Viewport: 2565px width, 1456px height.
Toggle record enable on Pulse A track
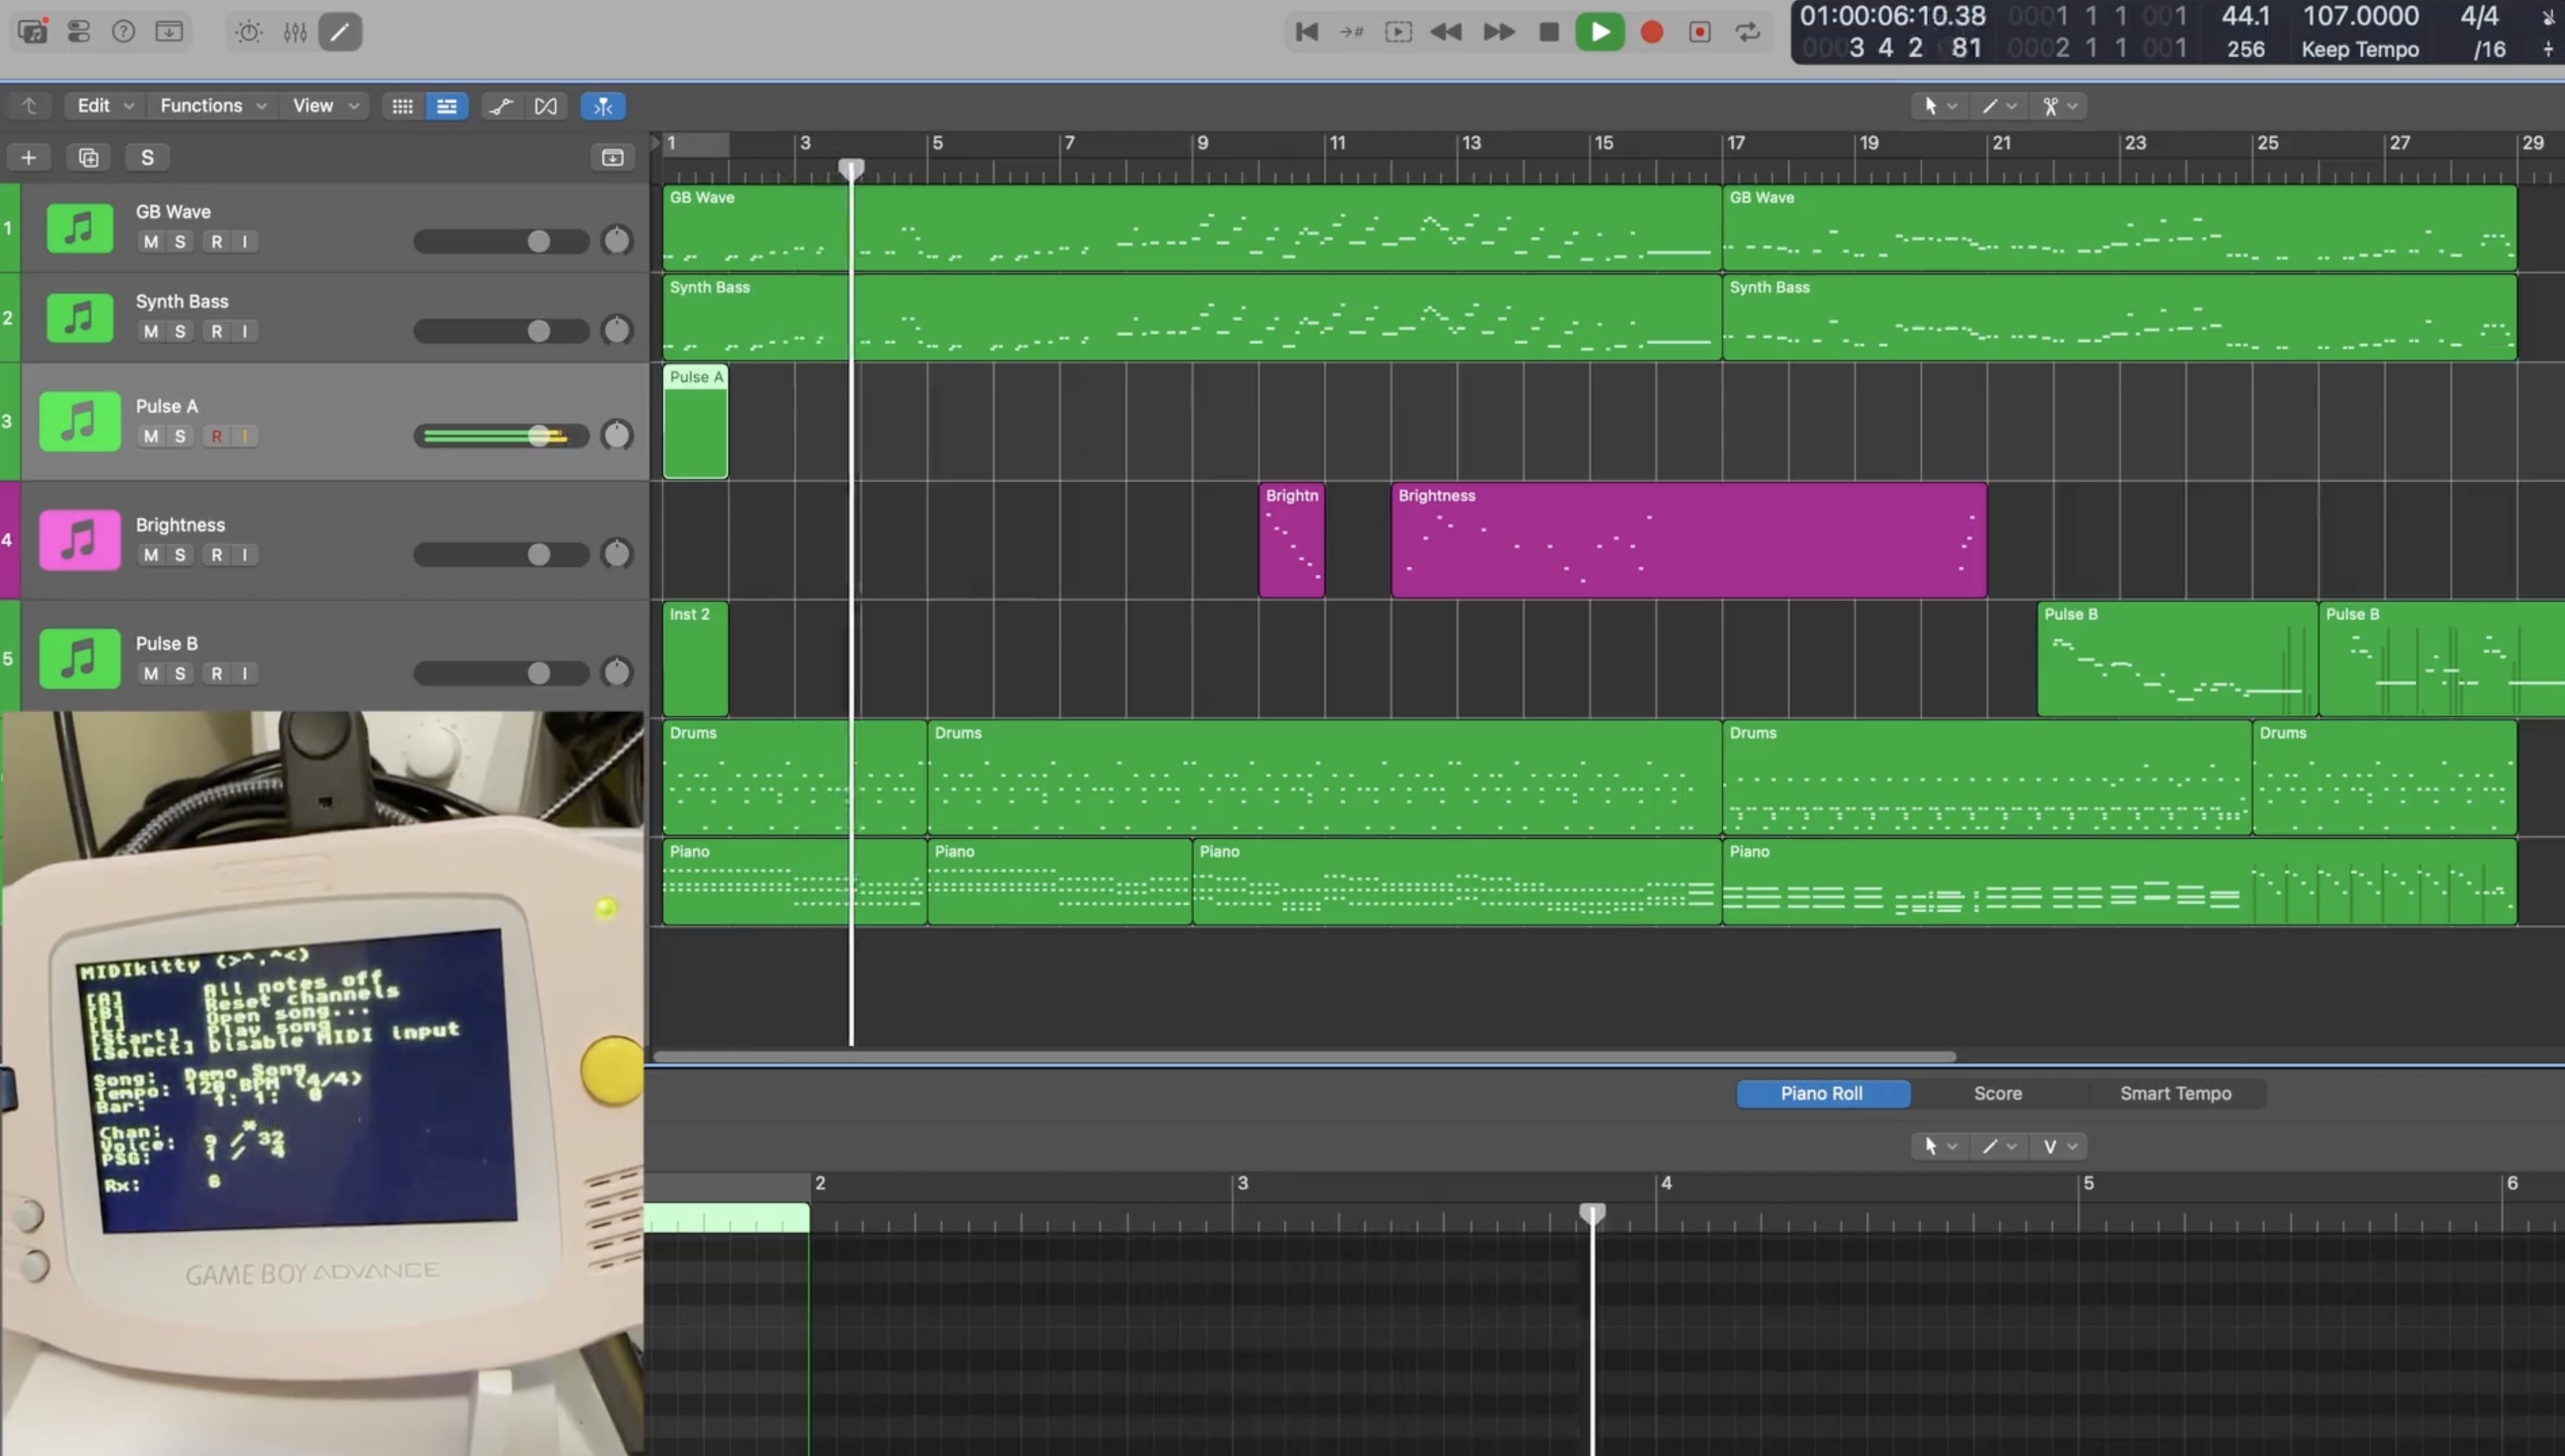click(216, 436)
